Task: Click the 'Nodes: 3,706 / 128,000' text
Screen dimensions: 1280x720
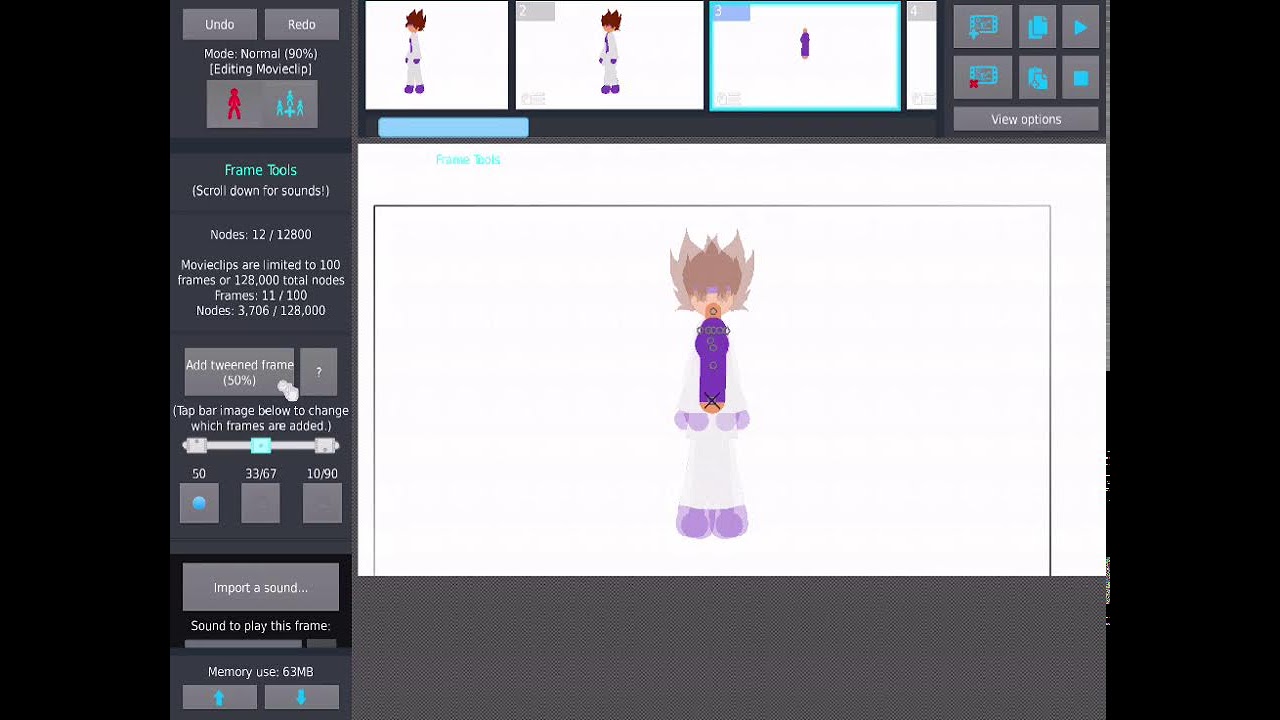Action: 261,311
